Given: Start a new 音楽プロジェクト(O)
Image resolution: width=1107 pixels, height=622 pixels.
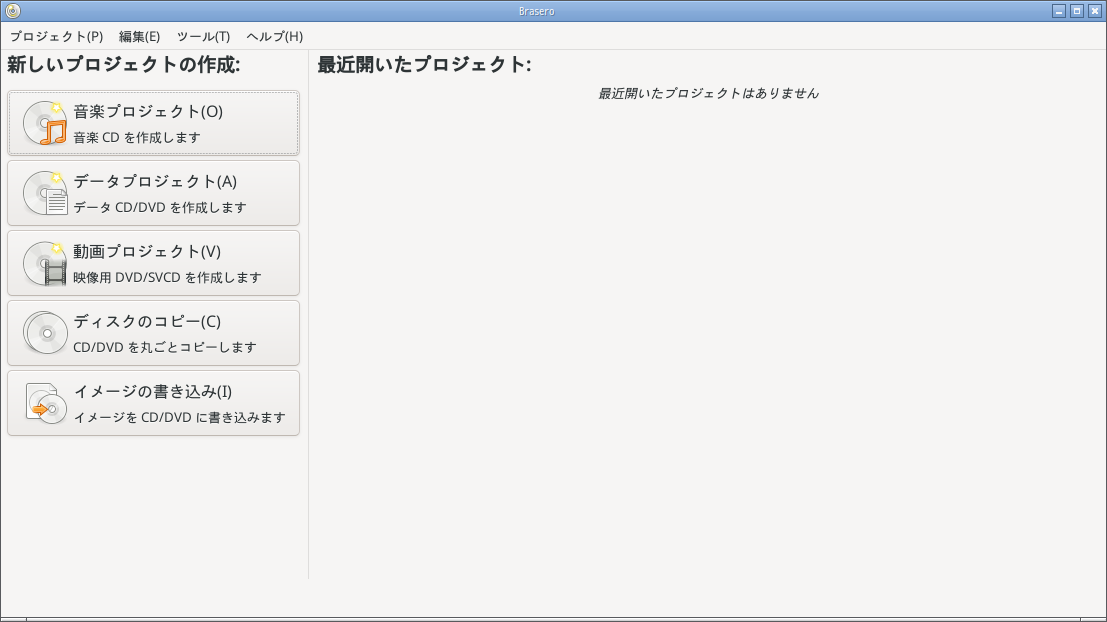Looking at the screenshot, I should point(153,123).
